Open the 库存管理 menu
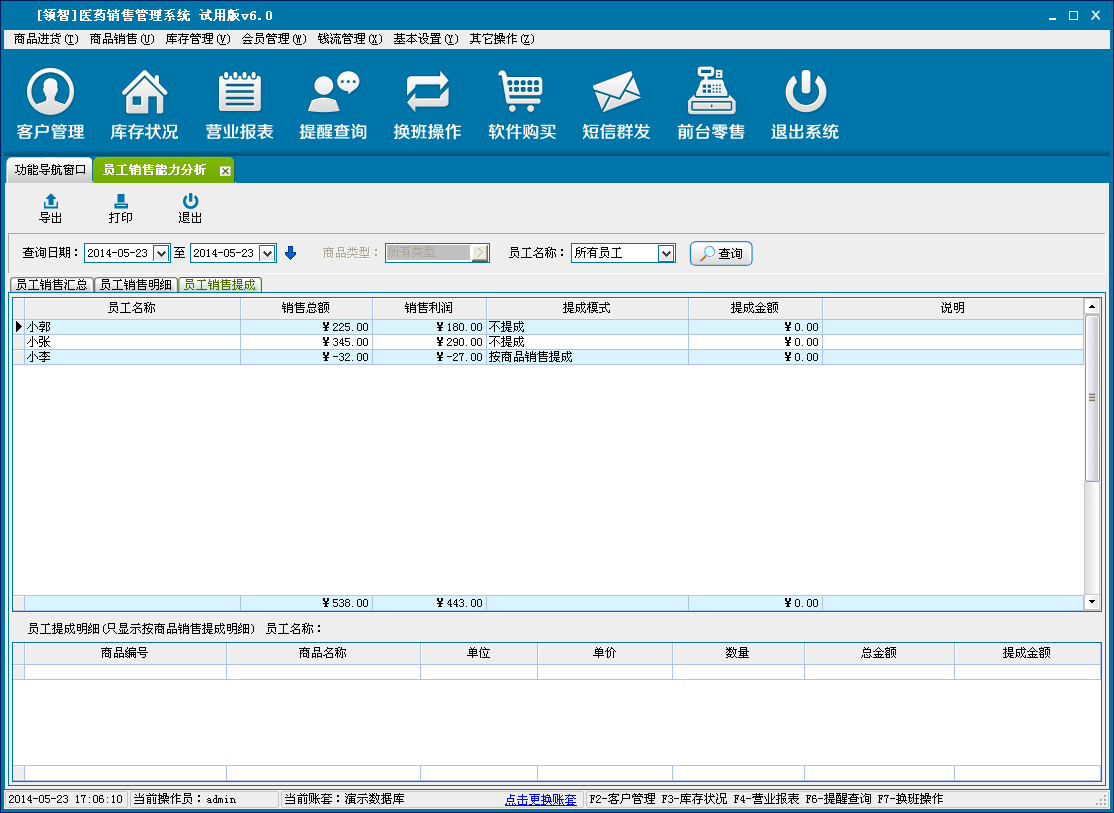Image resolution: width=1114 pixels, height=813 pixels. tap(197, 39)
